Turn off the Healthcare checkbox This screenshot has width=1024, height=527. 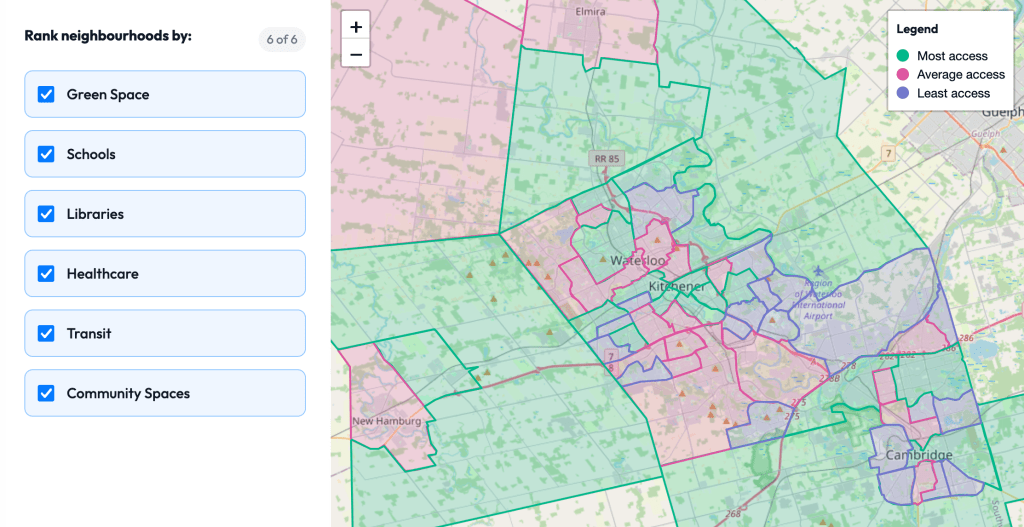click(46, 273)
